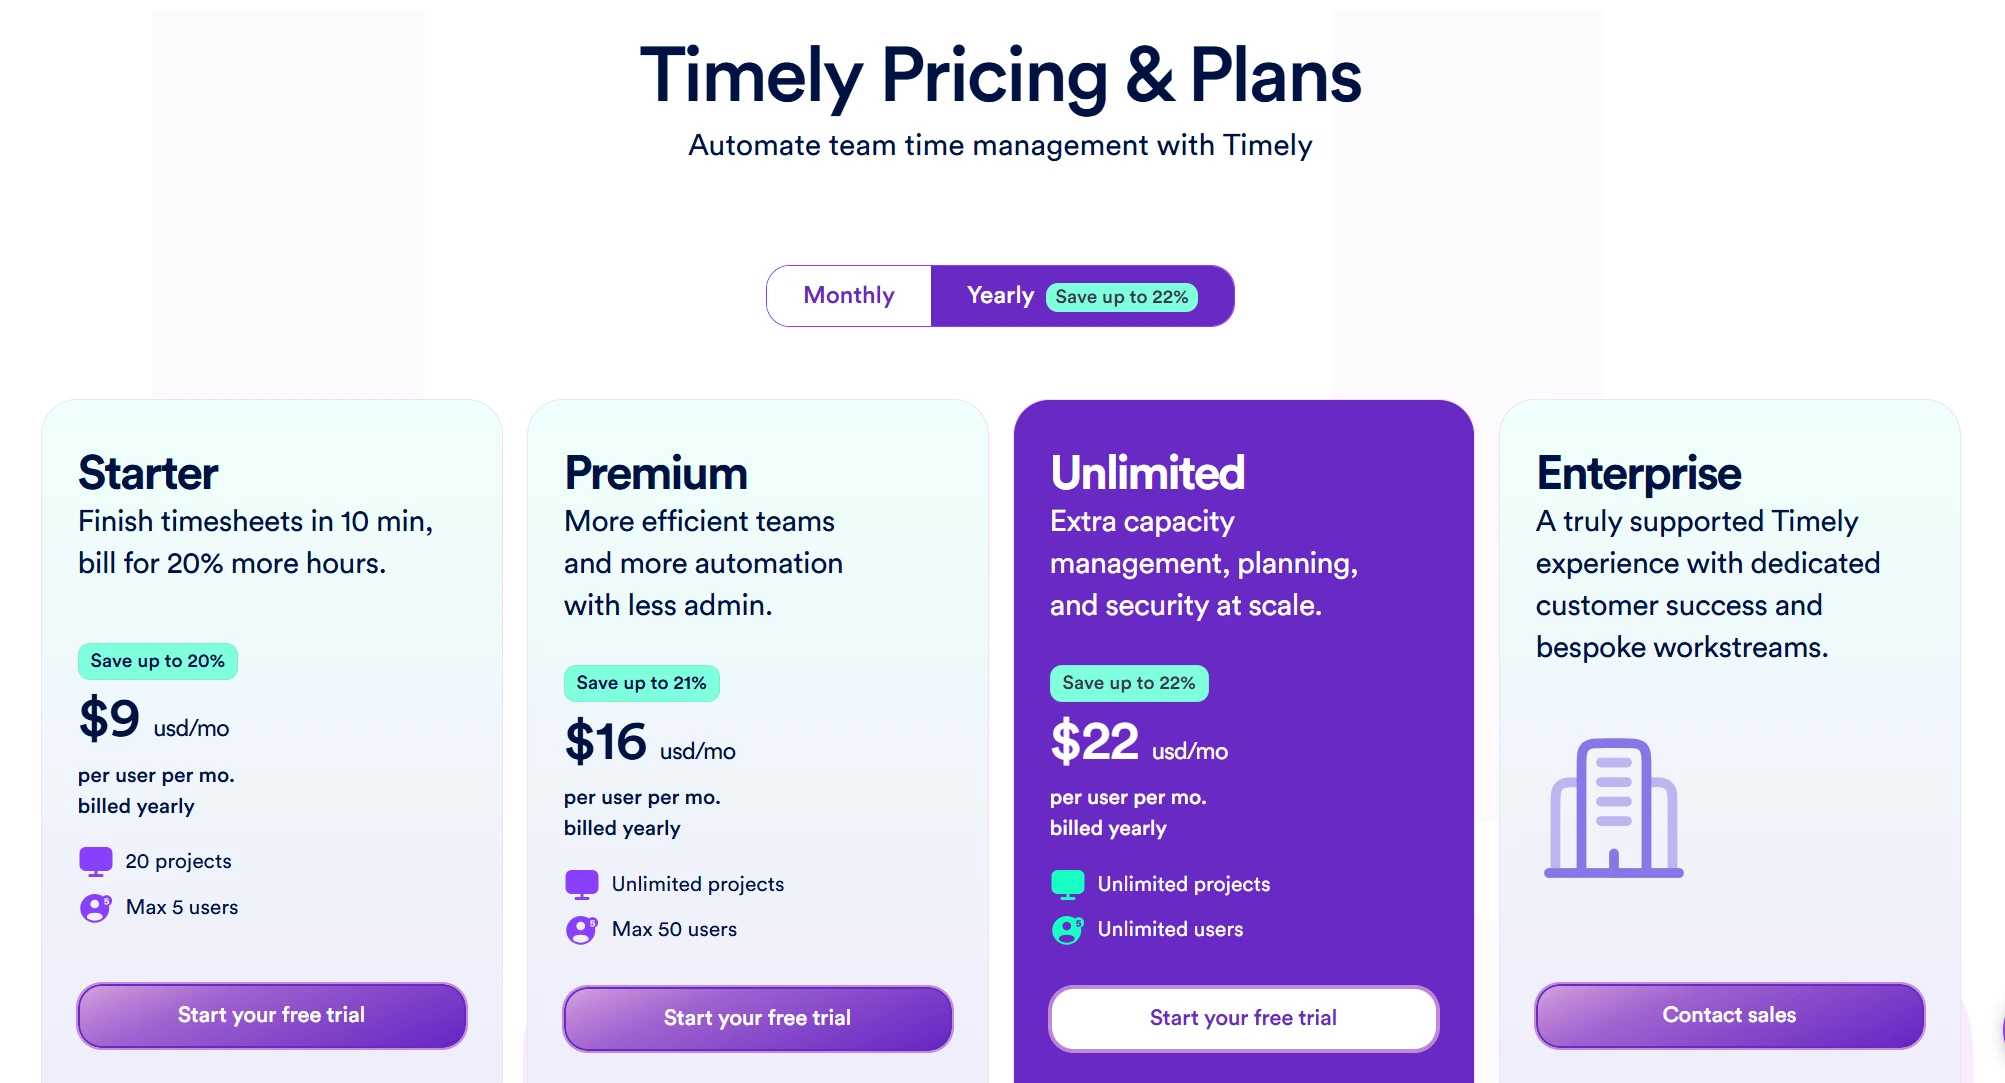Click the Save up to 22% badge near Yearly
The width and height of the screenshot is (2005, 1083).
pyautogui.click(x=1122, y=296)
